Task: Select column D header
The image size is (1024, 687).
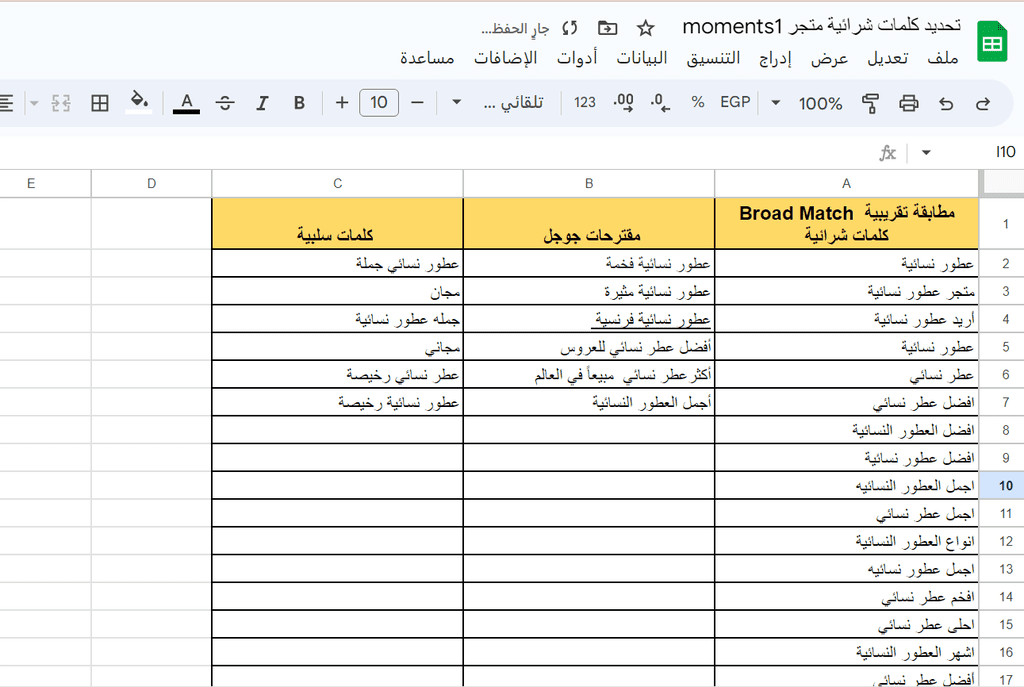Action: (x=152, y=184)
